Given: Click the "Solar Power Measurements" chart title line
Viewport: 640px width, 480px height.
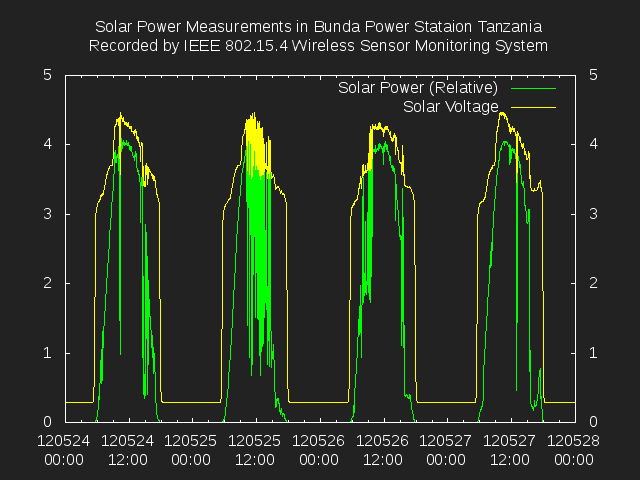Looking at the screenshot, I should 318,26.
